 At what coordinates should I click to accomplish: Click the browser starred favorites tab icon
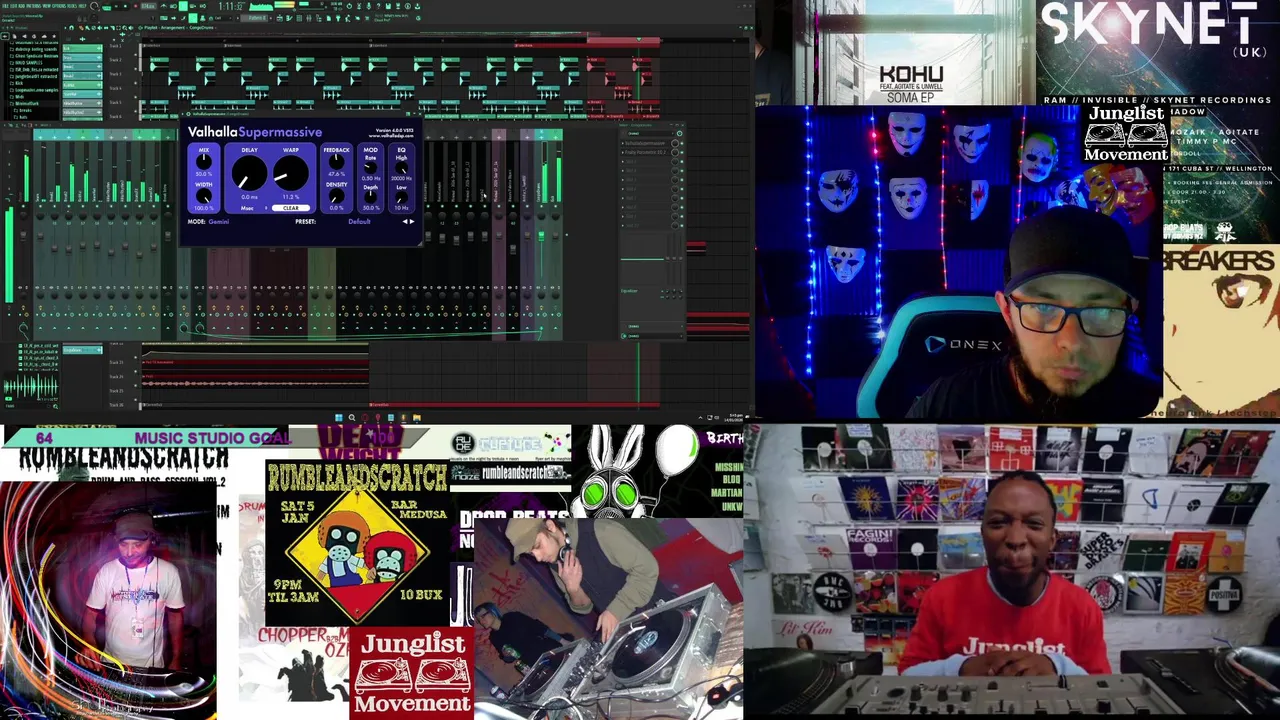coord(54,36)
